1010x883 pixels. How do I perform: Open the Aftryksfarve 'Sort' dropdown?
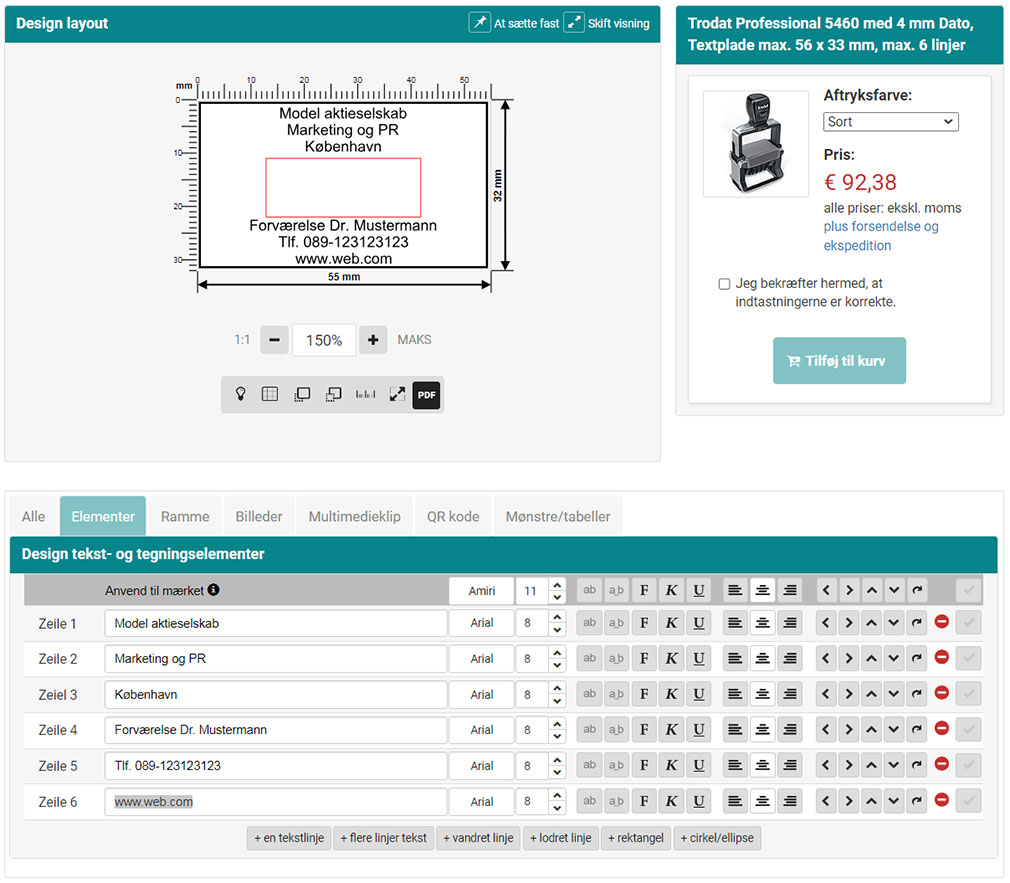pyautogui.click(x=890, y=122)
